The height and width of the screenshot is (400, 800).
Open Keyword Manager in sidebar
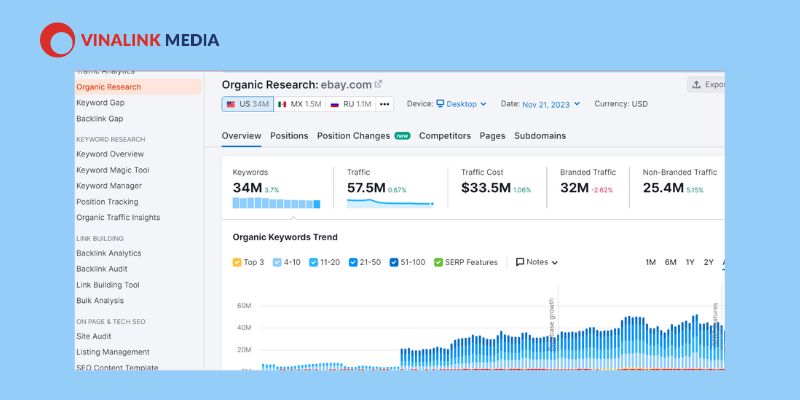coord(109,186)
